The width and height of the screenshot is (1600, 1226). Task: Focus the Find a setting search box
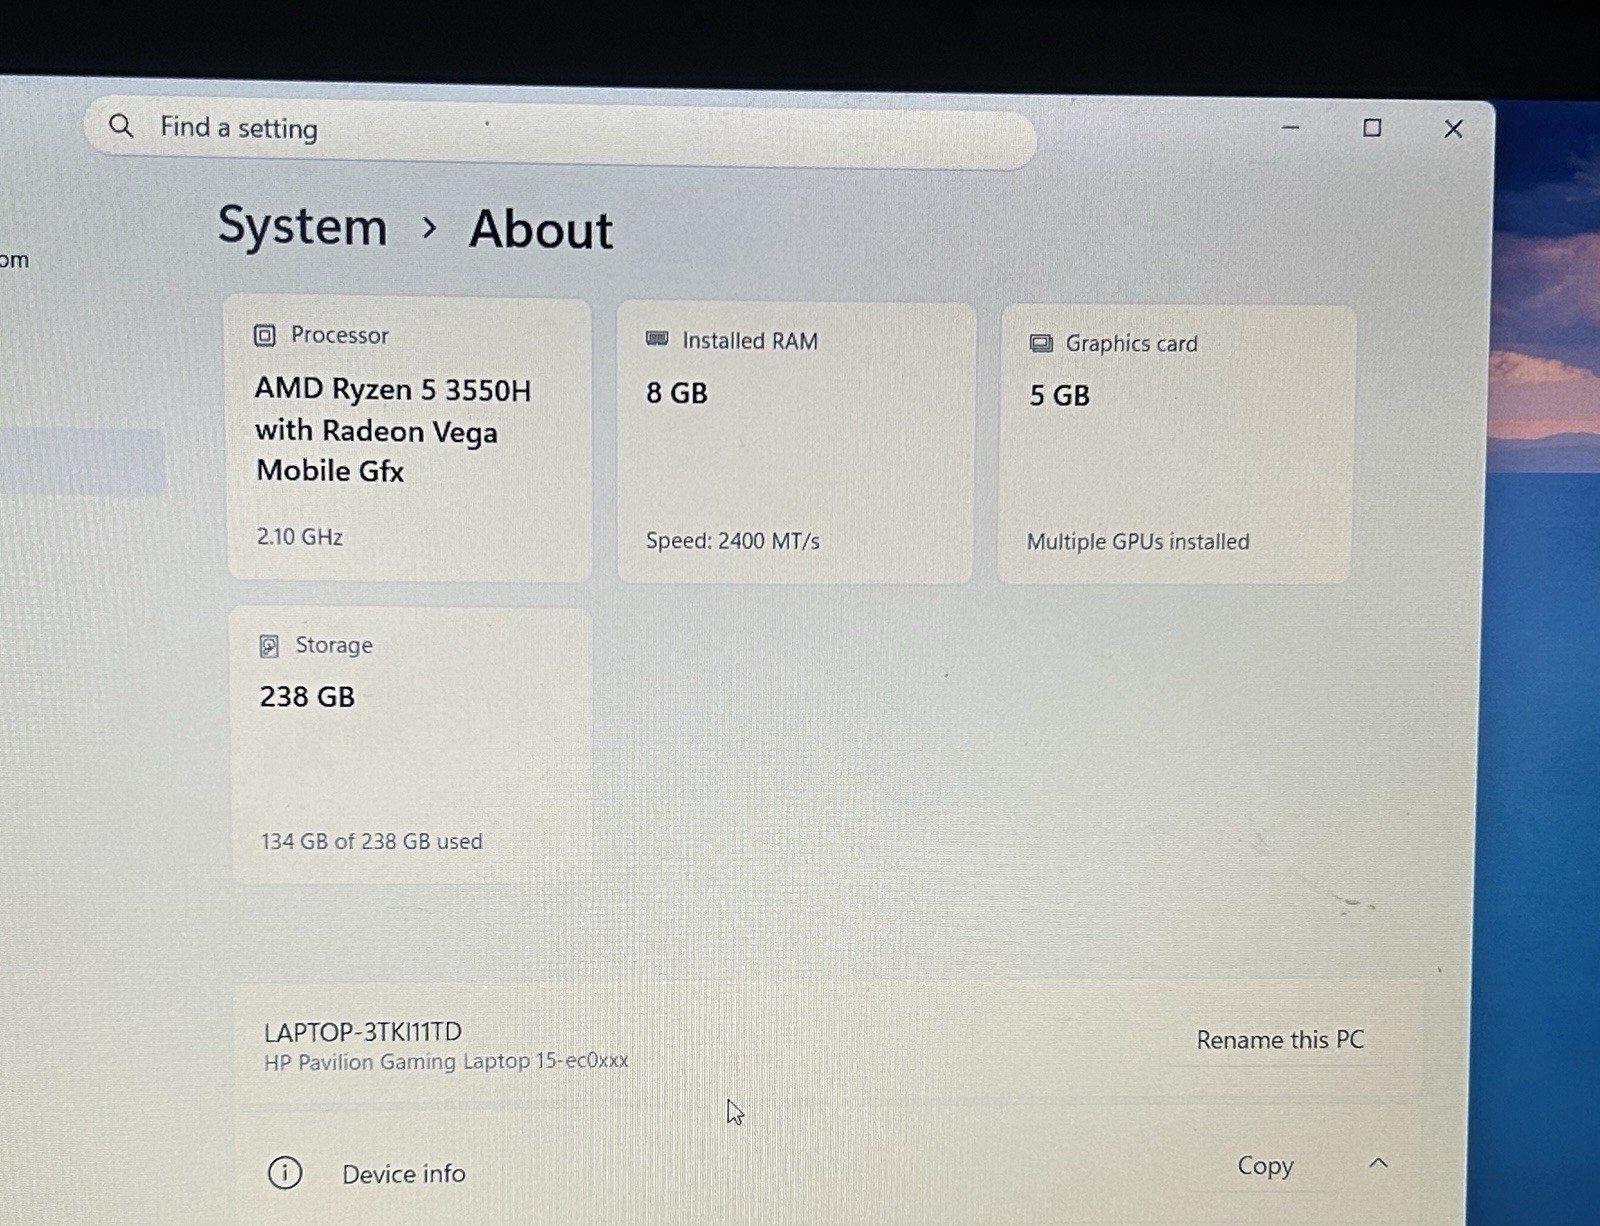coord(560,132)
